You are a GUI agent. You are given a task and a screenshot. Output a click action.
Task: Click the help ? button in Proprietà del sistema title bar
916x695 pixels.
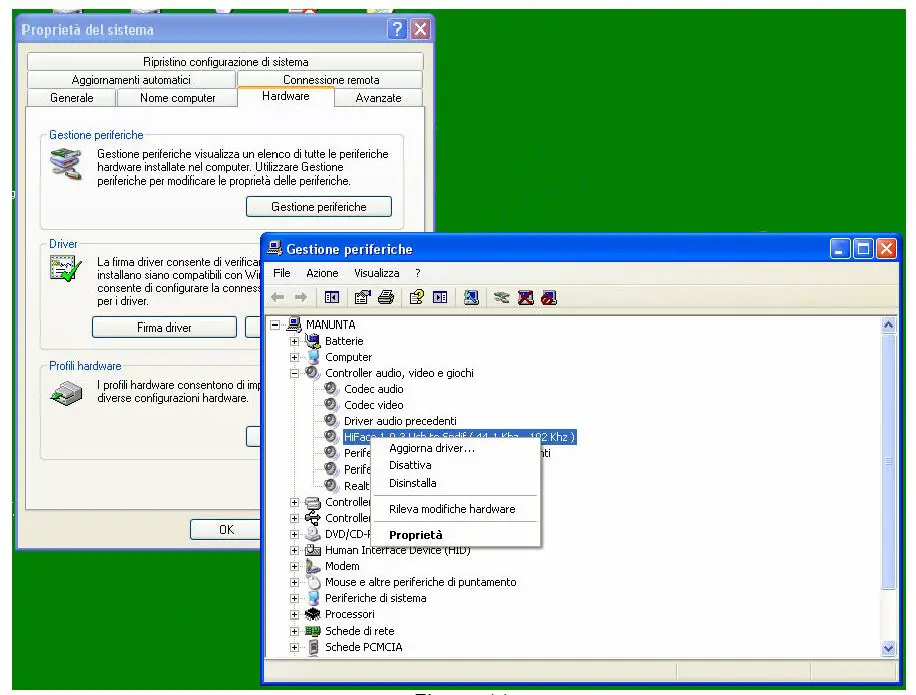pyautogui.click(x=397, y=29)
